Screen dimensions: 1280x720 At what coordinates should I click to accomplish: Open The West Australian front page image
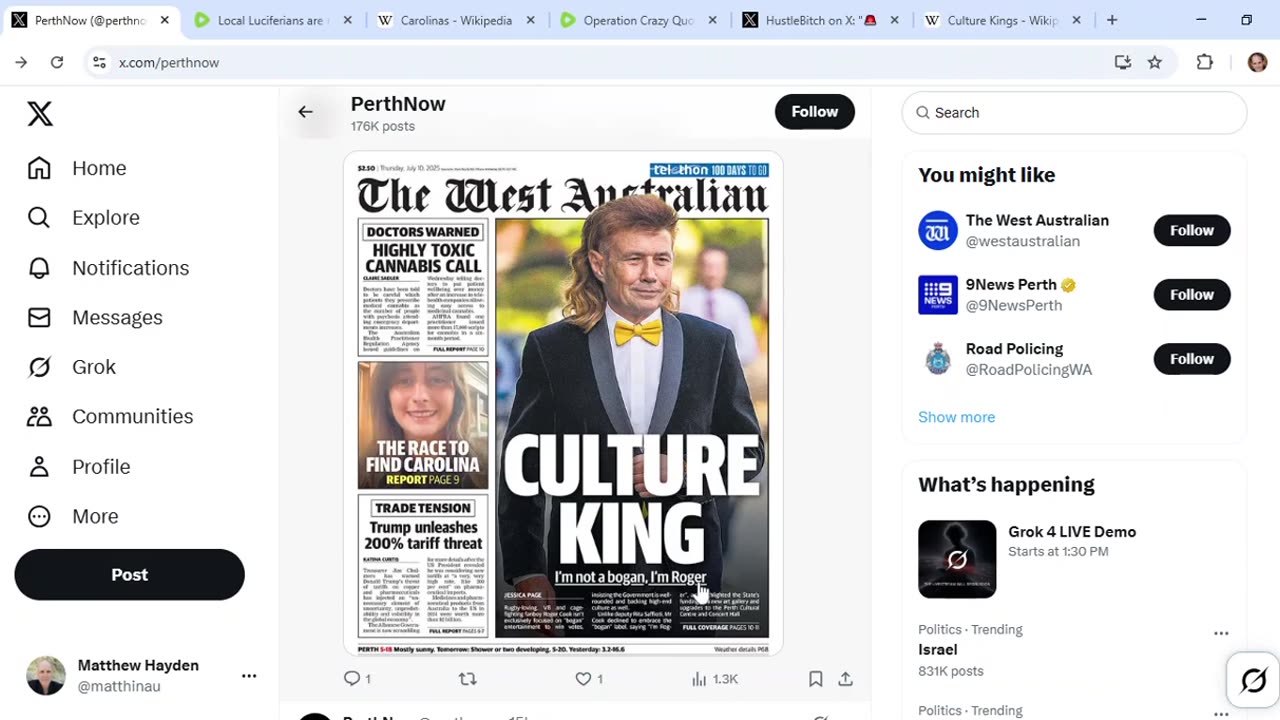(x=563, y=404)
